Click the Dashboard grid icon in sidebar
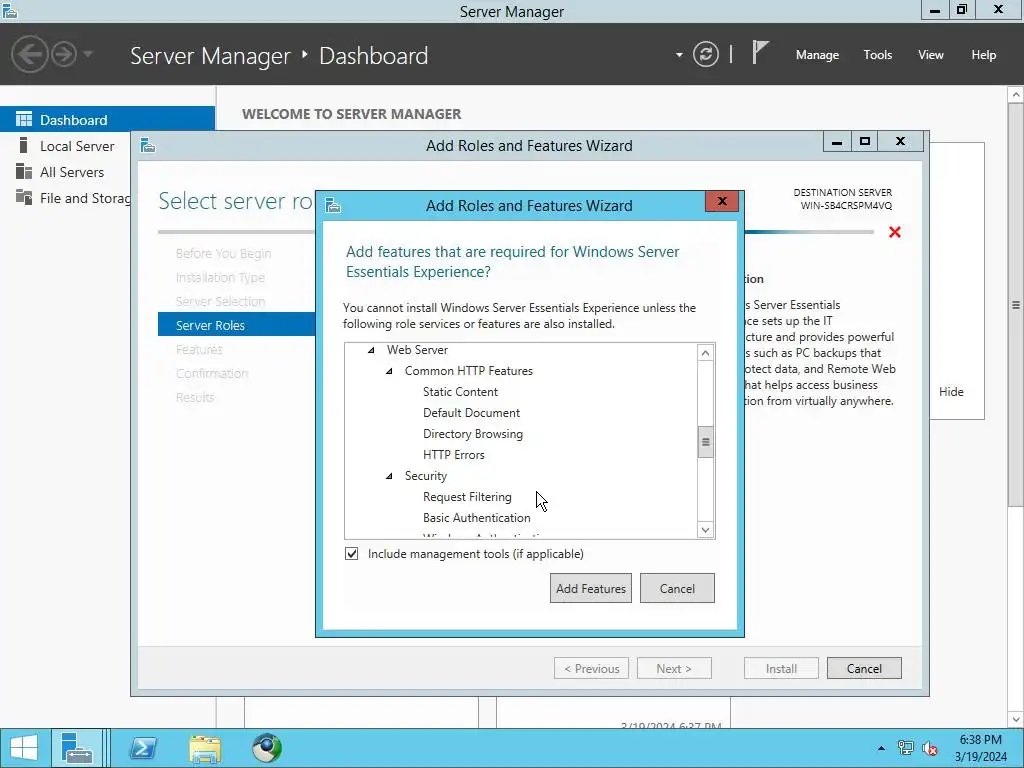 click(24, 120)
